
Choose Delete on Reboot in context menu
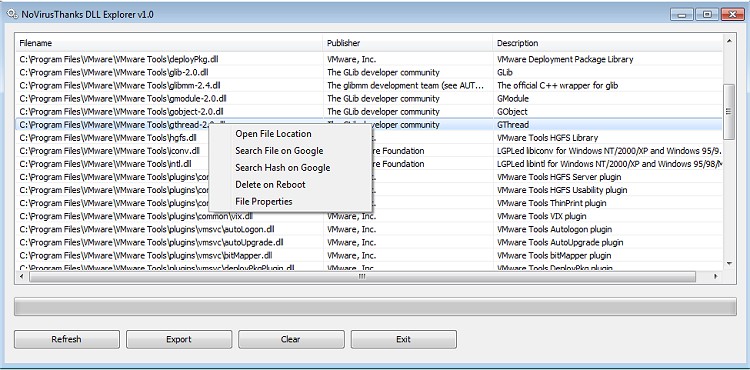(x=270, y=185)
